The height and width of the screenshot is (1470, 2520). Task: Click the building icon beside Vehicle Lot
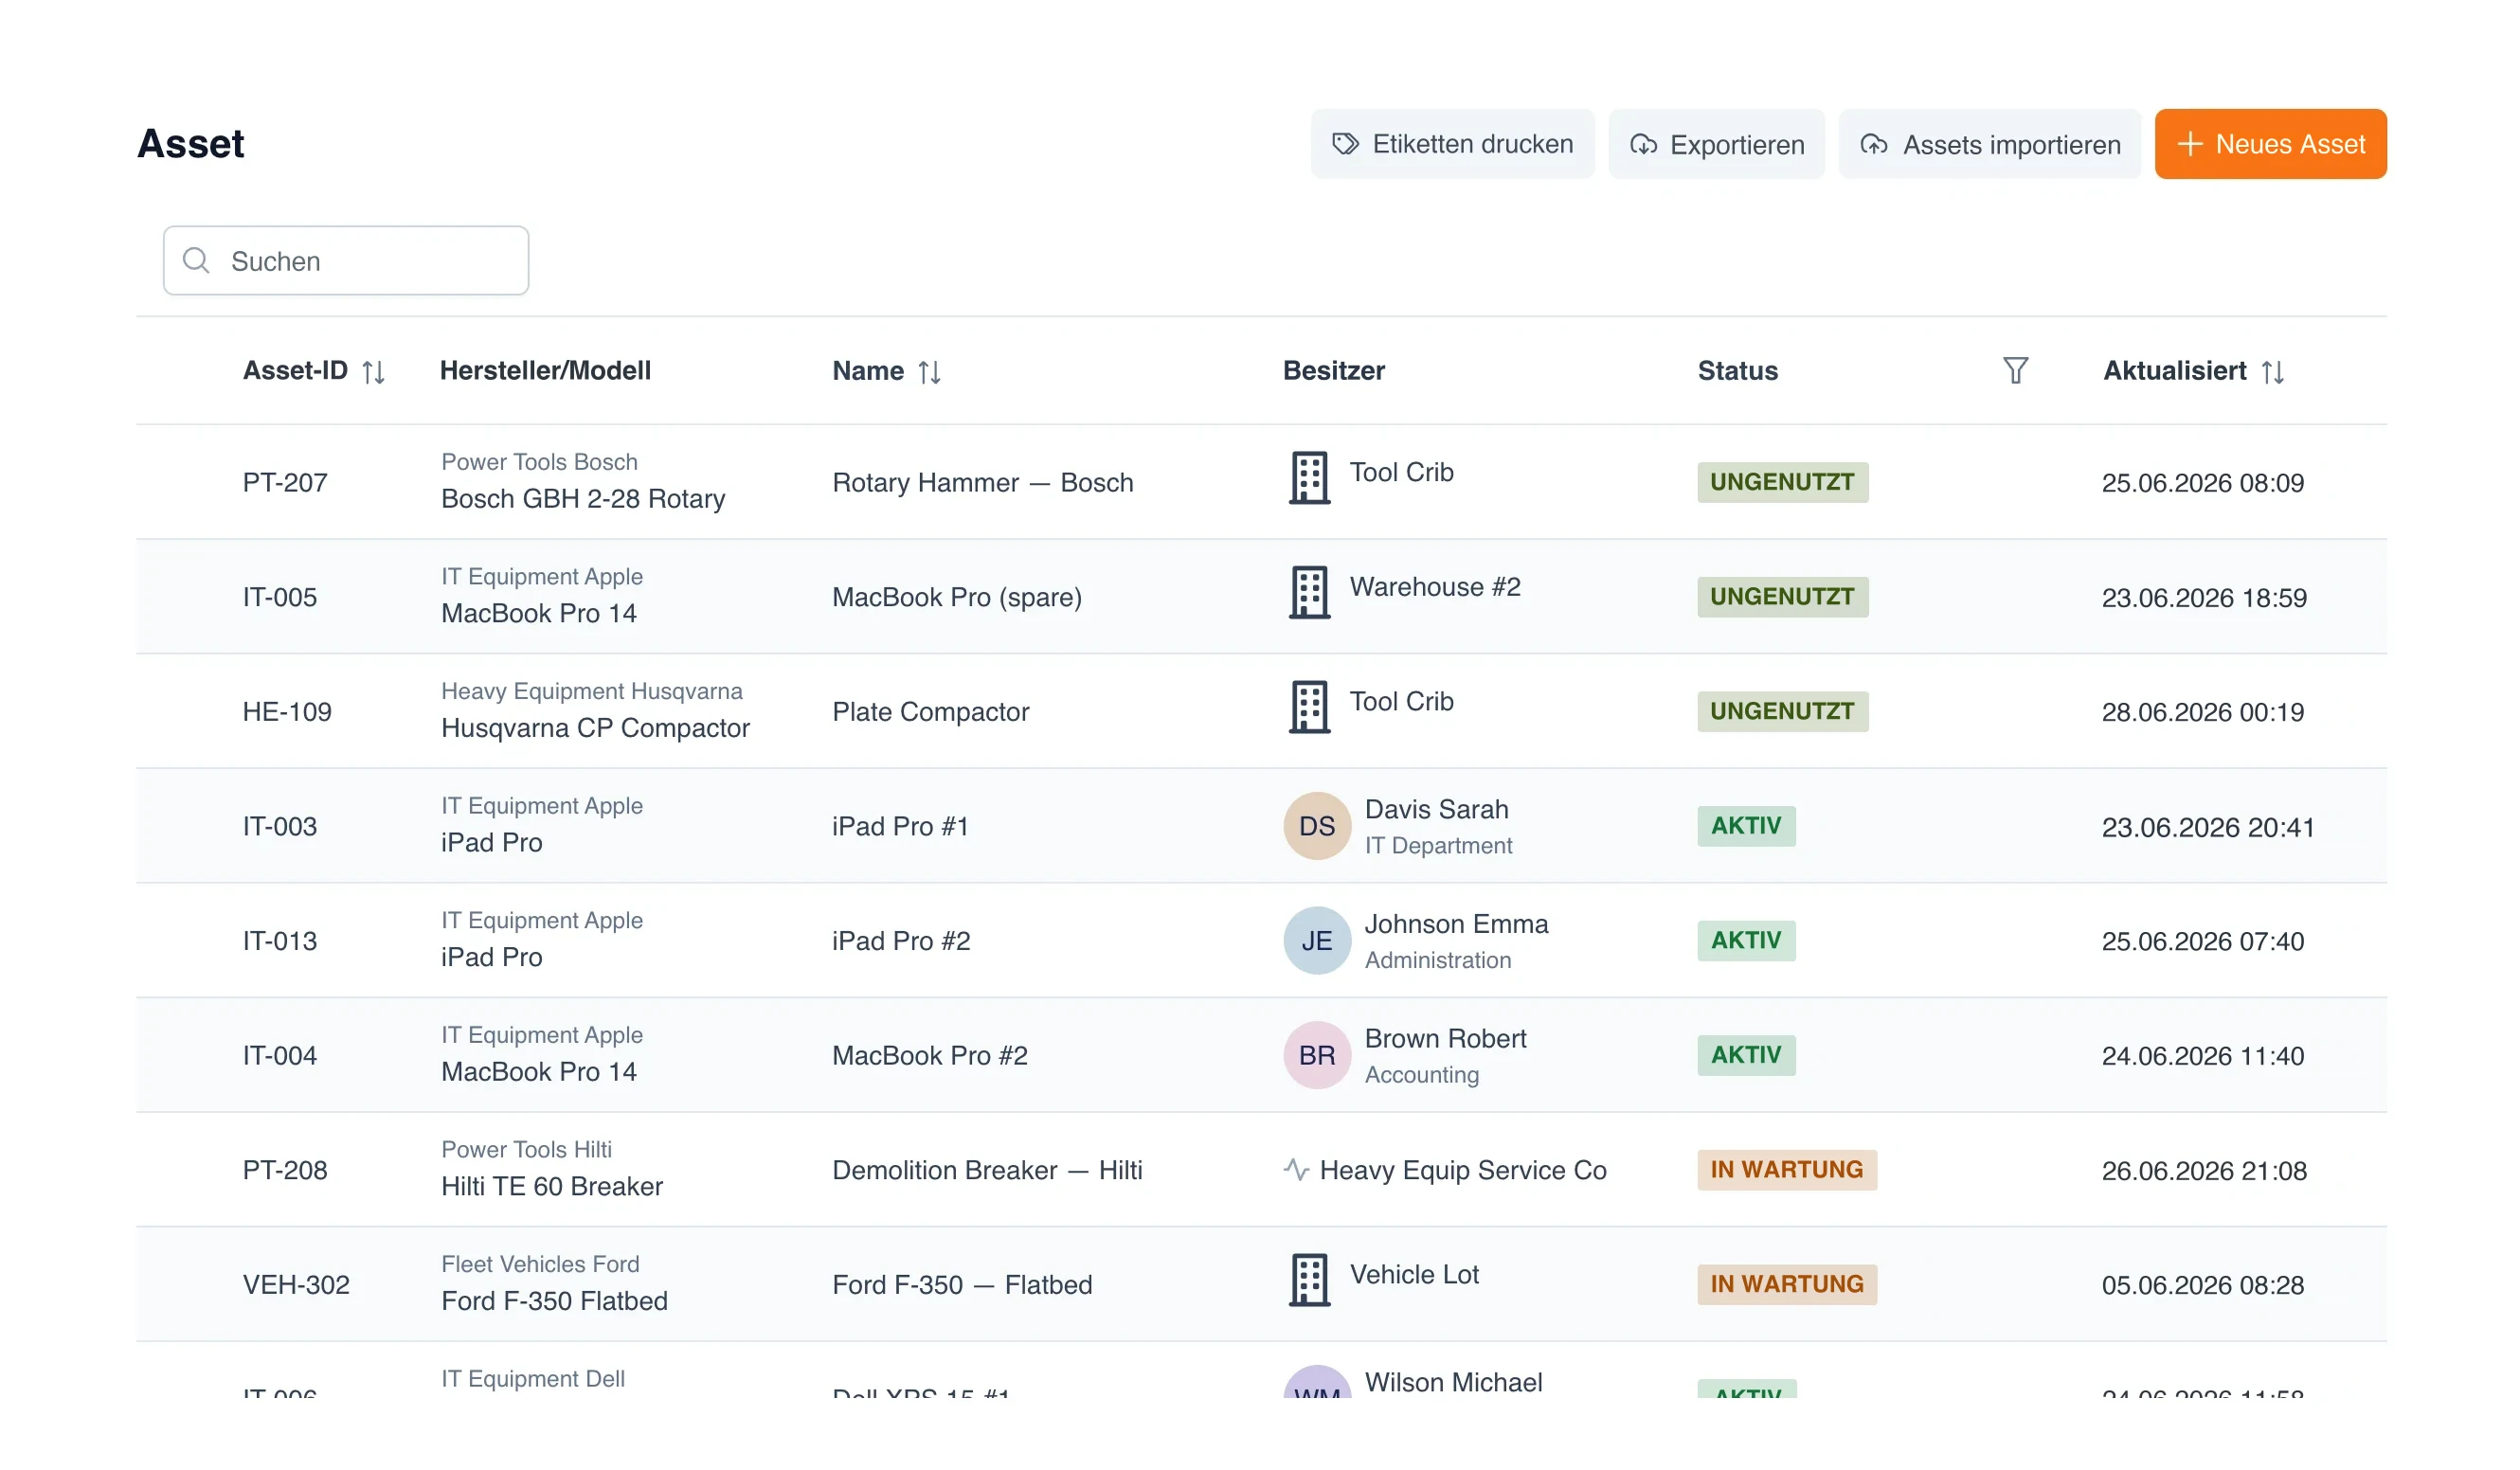1309,1280
